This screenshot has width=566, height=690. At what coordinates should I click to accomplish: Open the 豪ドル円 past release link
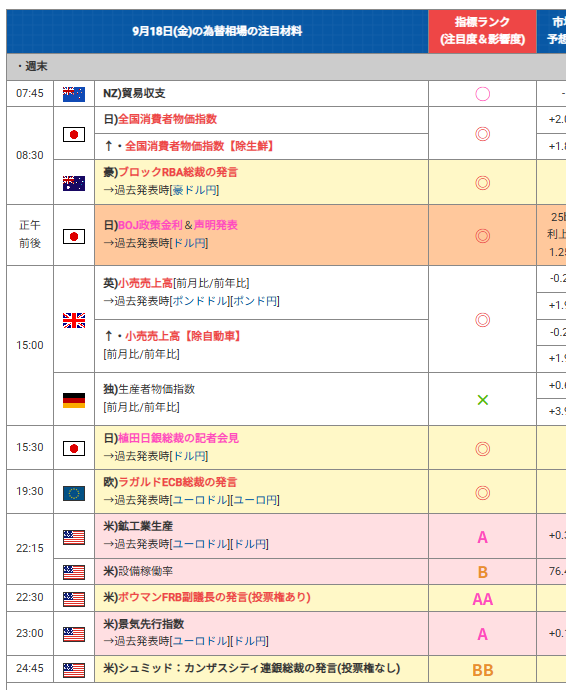[194, 190]
